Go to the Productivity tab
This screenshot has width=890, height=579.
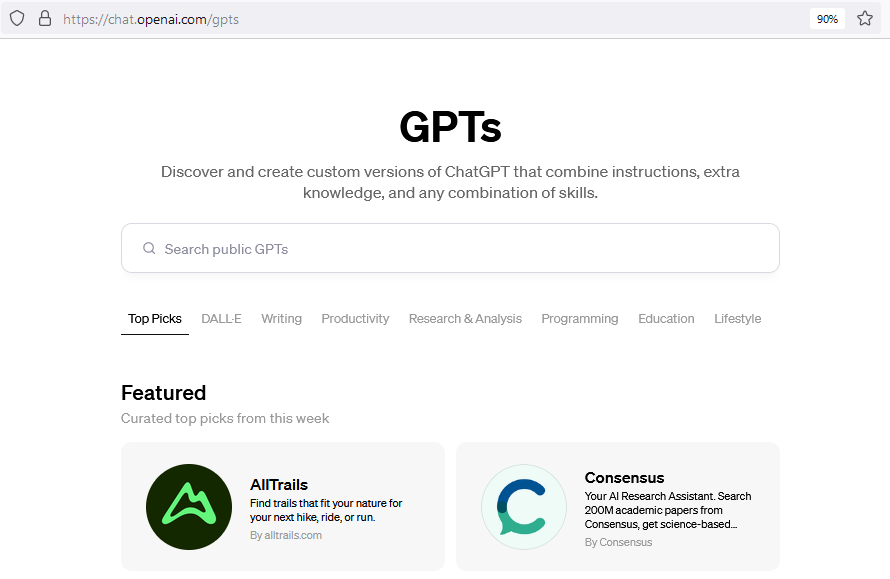355,318
